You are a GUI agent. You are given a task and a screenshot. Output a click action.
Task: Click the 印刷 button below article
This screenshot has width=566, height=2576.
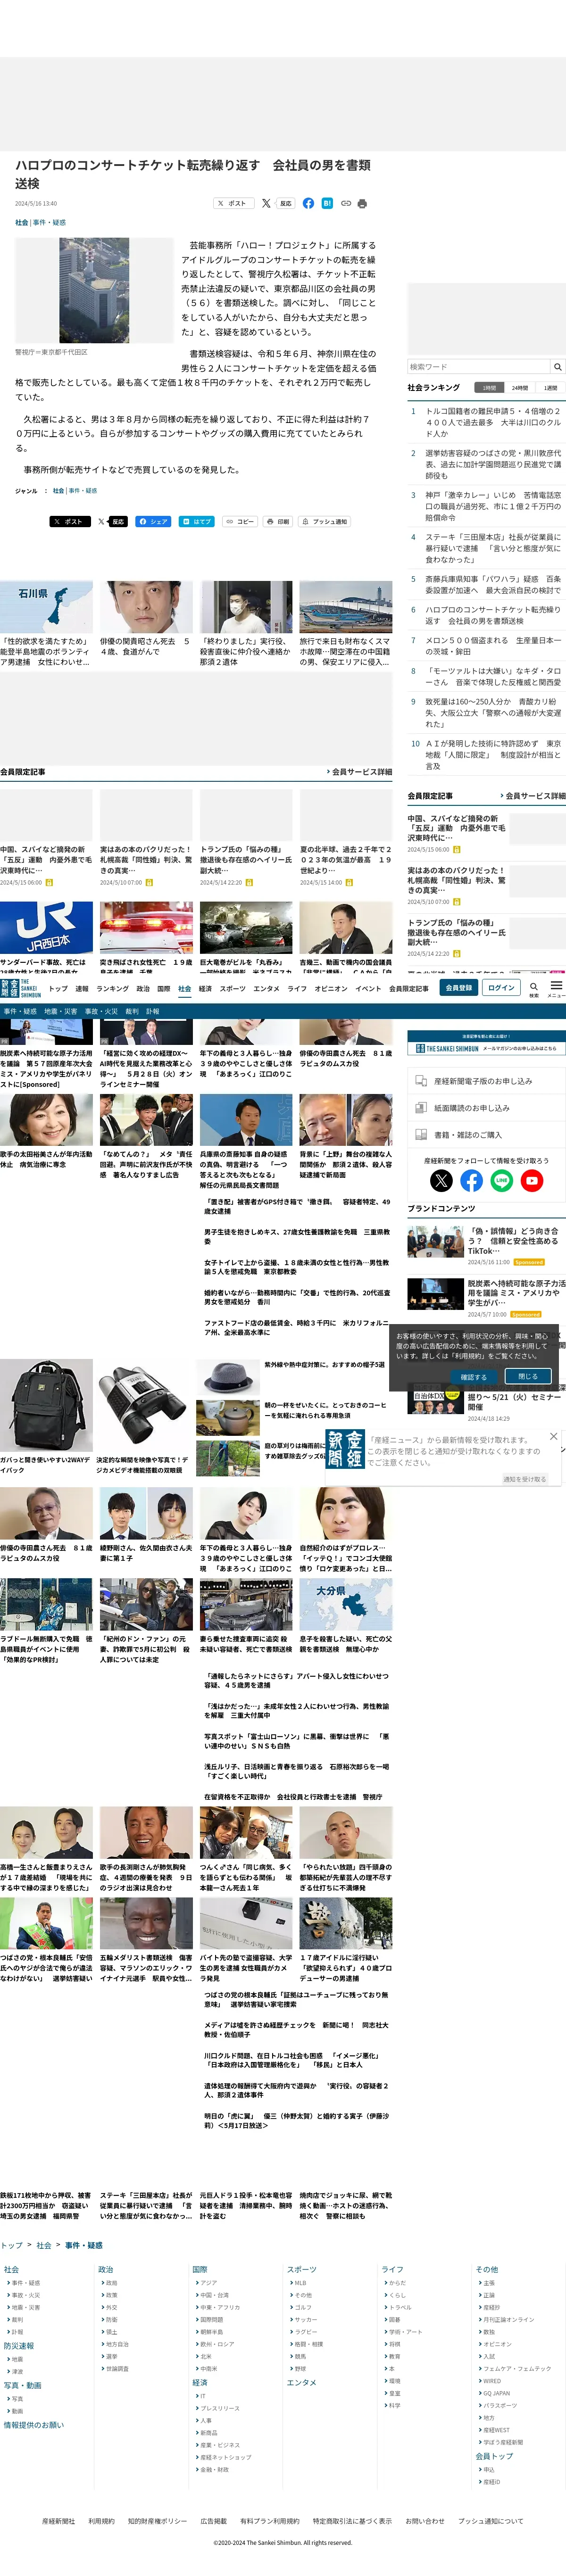point(278,521)
